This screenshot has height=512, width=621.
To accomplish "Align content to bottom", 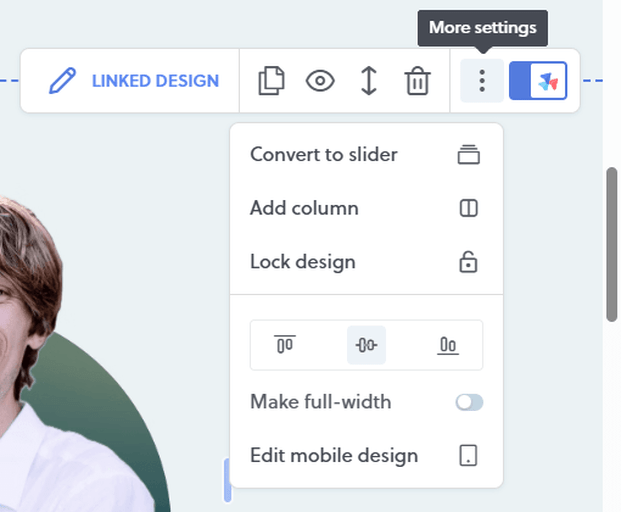I will [448, 345].
